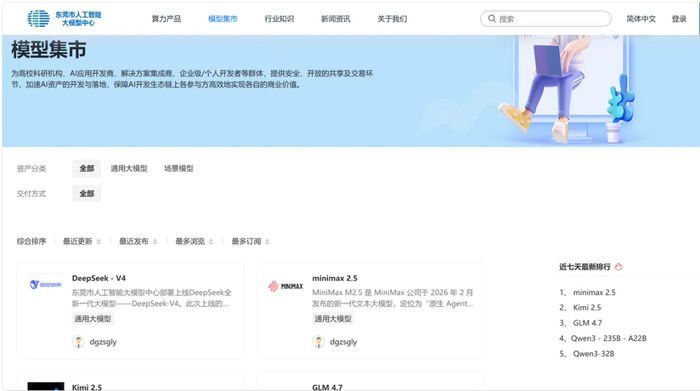
Task: Click the 登录 login link
Action: tap(679, 19)
